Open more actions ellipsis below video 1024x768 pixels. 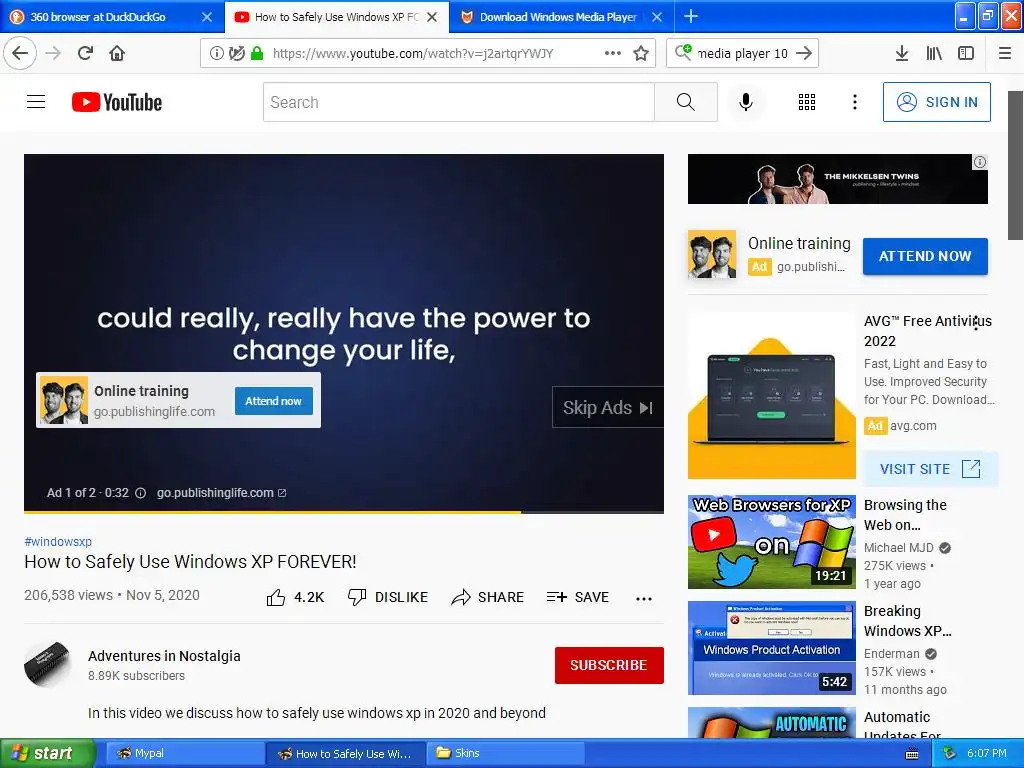(x=644, y=598)
